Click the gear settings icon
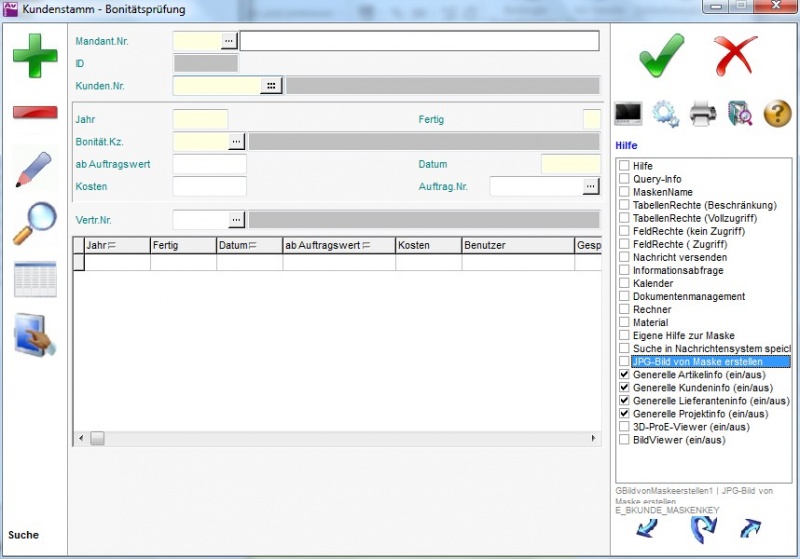The height and width of the screenshot is (559, 800). coord(666,114)
